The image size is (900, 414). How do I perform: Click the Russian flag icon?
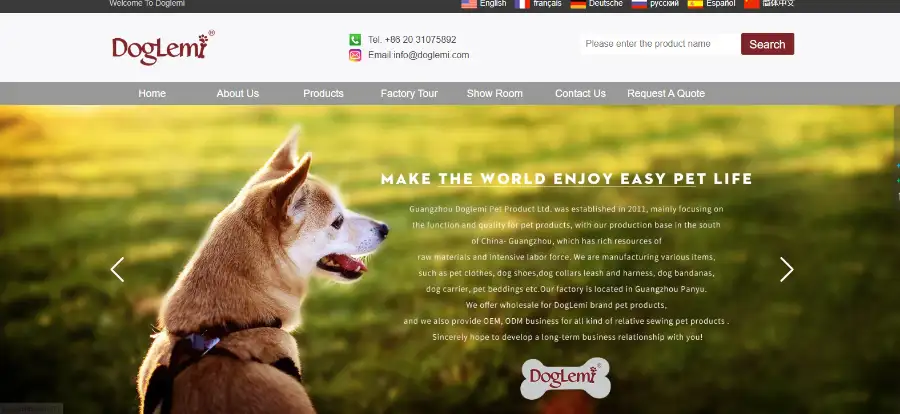point(639,4)
